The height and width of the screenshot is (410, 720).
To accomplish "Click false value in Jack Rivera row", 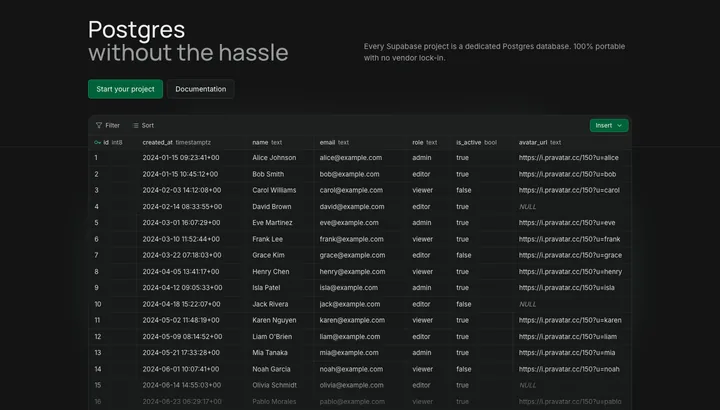I will coord(464,304).
